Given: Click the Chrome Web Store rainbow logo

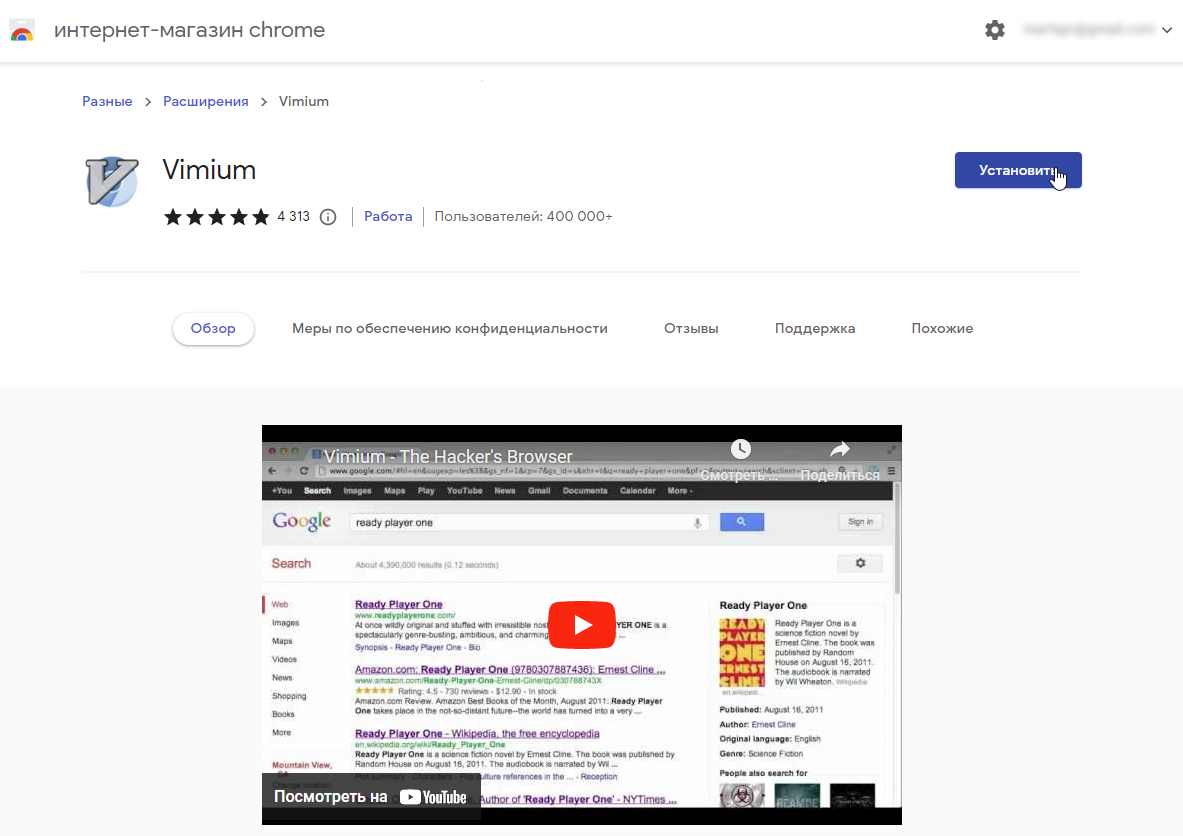Looking at the screenshot, I should [x=22, y=30].
